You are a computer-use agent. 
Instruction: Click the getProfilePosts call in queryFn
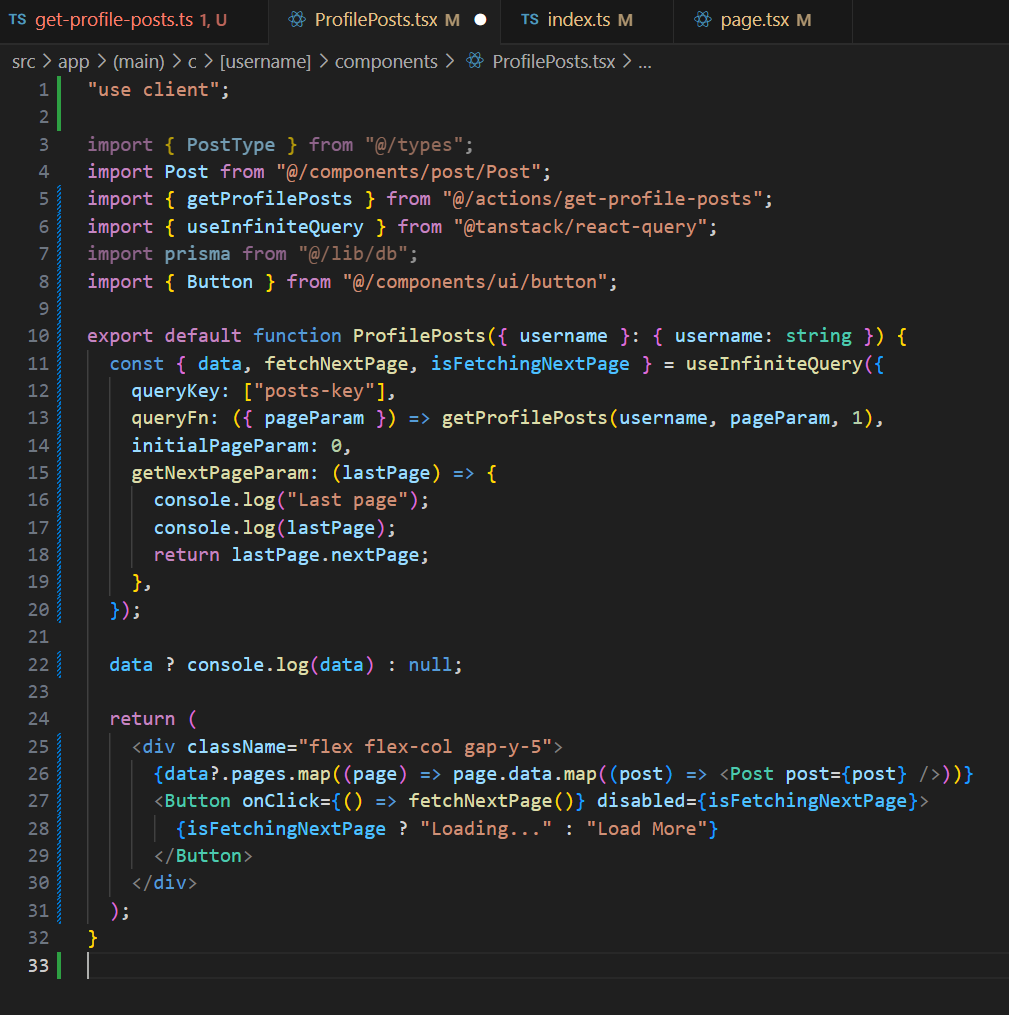[524, 418]
